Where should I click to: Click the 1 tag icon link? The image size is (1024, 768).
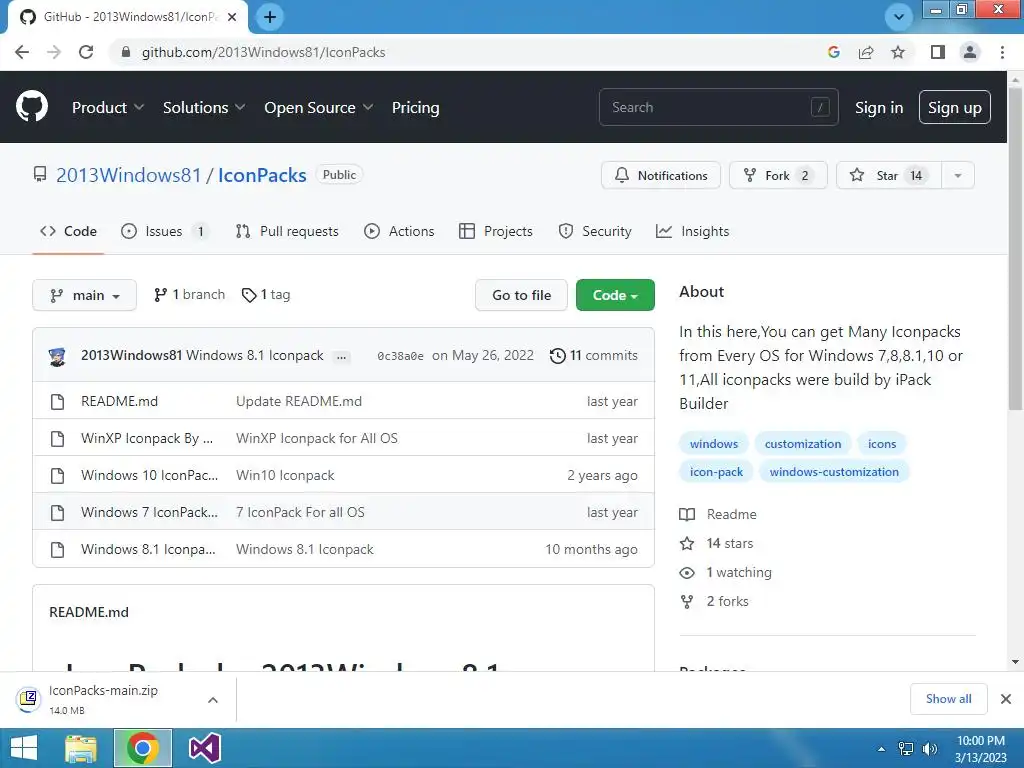pyautogui.click(x=266, y=295)
